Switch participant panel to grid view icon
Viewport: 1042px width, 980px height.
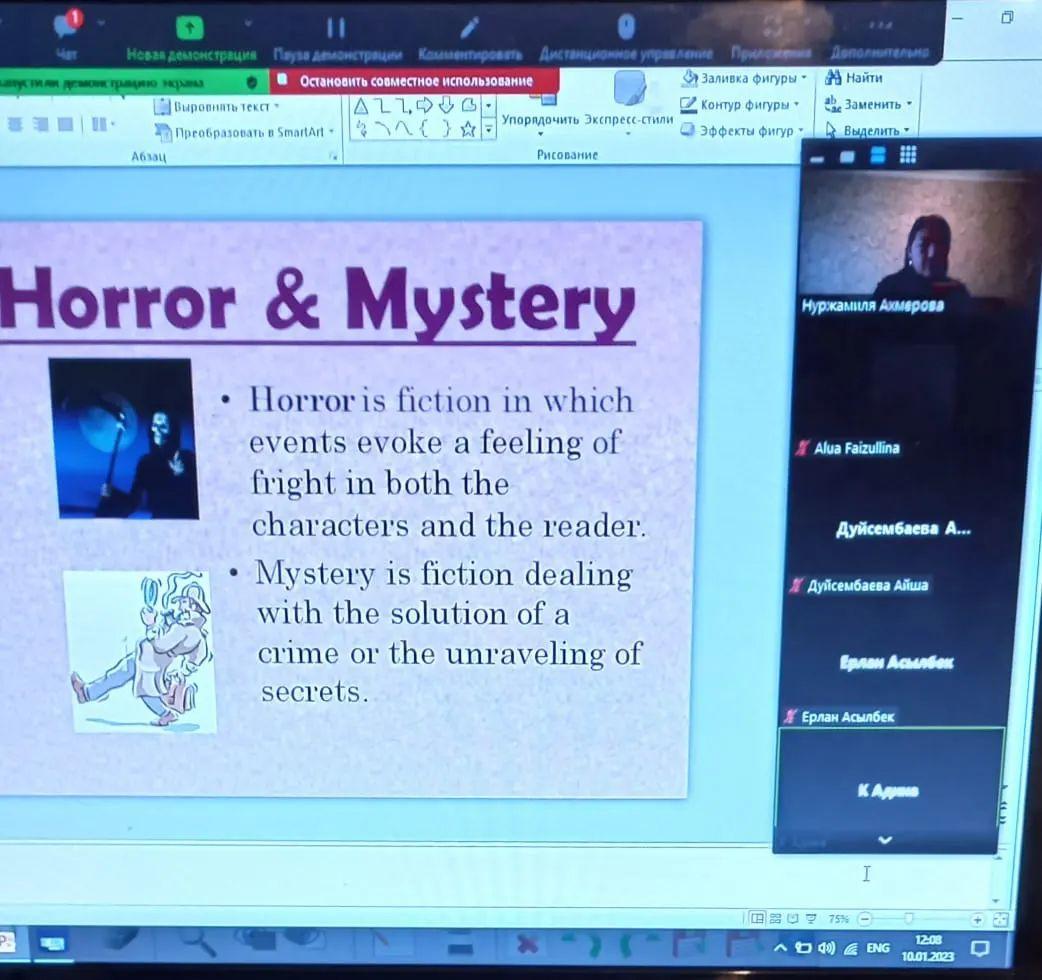pos(908,155)
